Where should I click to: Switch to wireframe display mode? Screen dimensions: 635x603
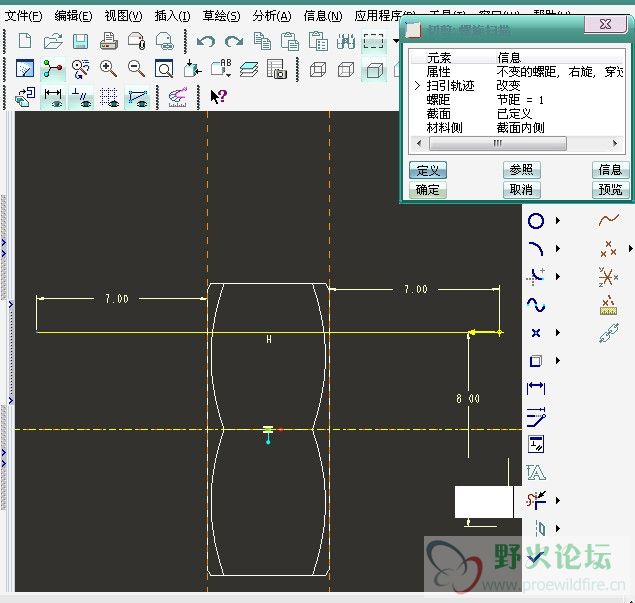point(318,69)
